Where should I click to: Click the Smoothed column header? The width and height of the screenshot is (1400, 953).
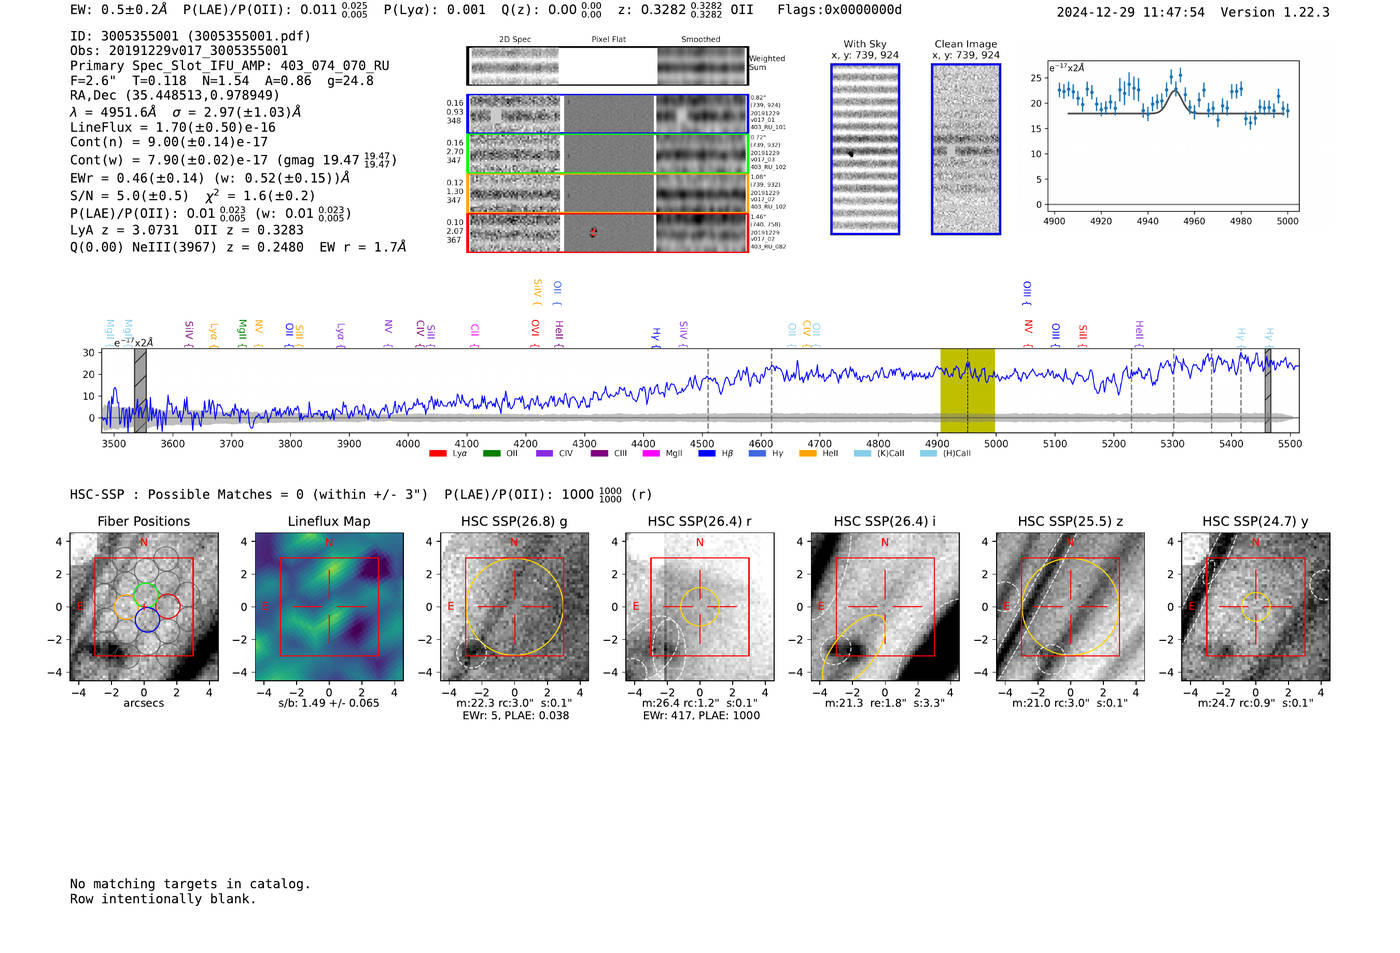(x=701, y=40)
